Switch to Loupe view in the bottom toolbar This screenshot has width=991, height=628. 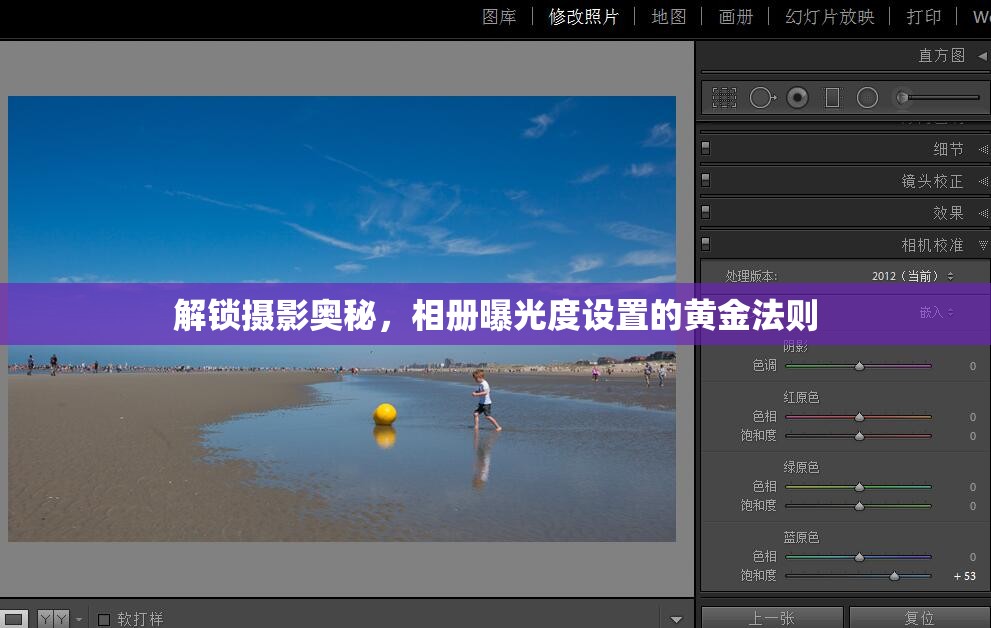tap(14, 619)
